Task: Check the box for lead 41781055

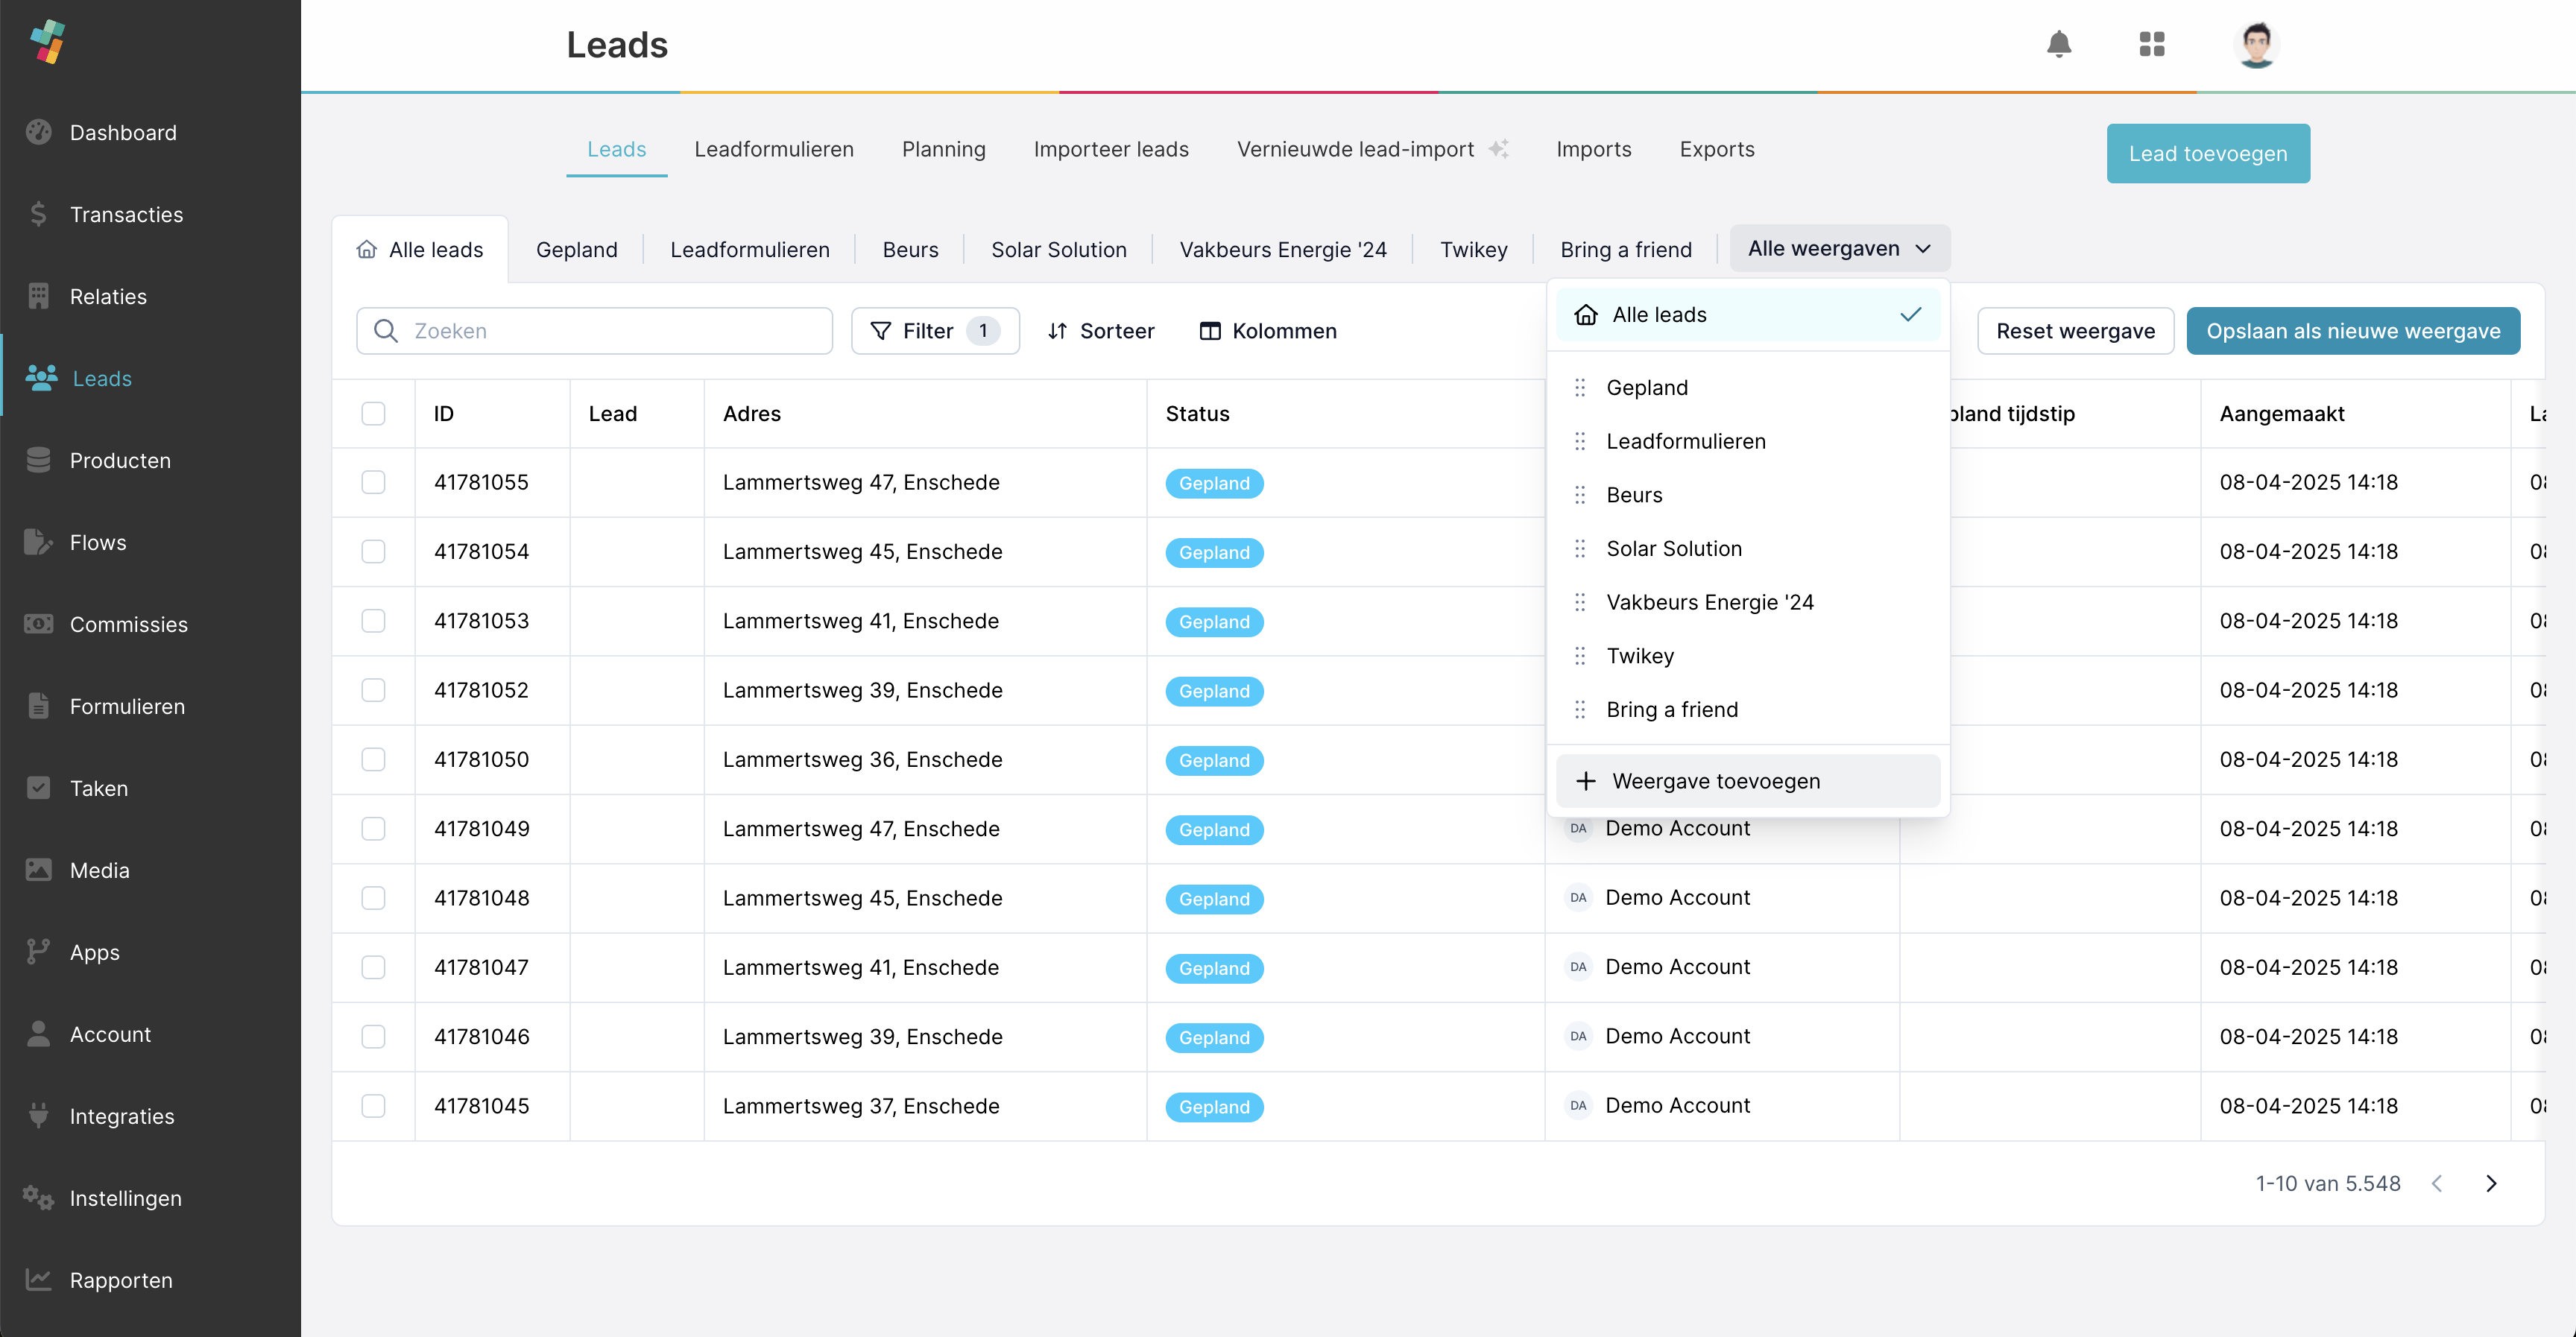Action: [x=373, y=483]
